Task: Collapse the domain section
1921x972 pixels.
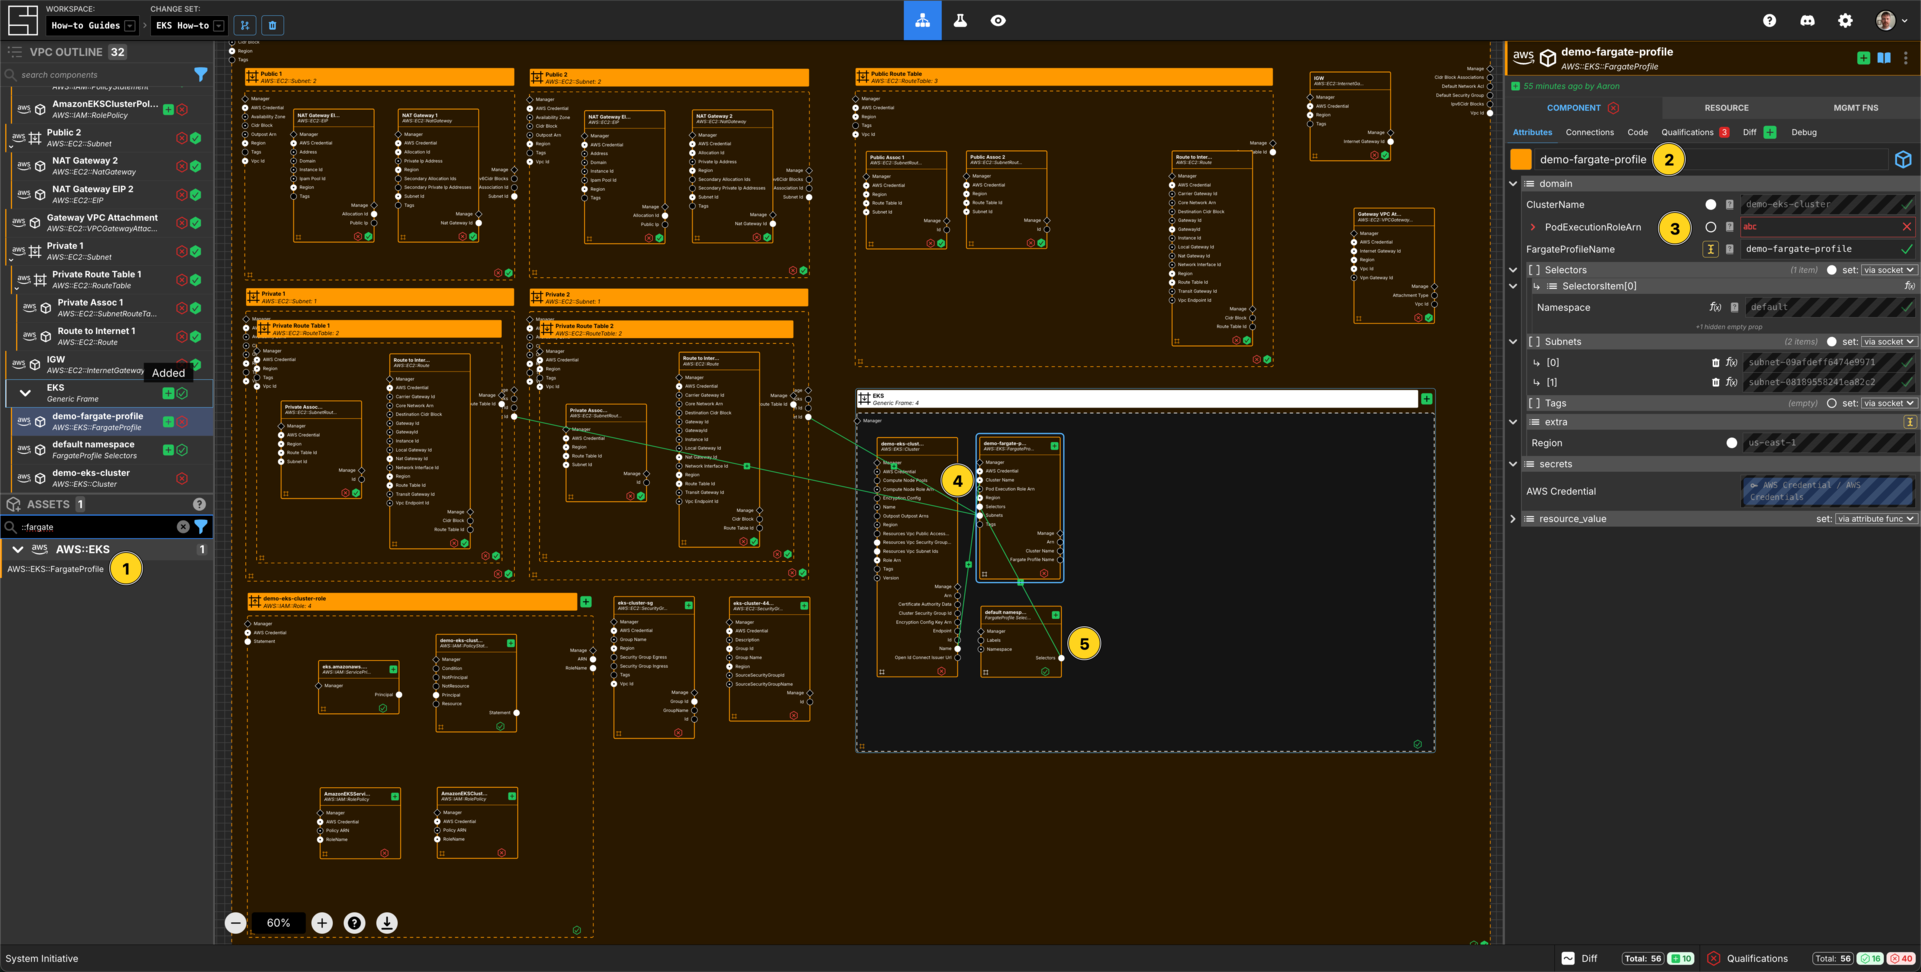Action: [1513, 184]
